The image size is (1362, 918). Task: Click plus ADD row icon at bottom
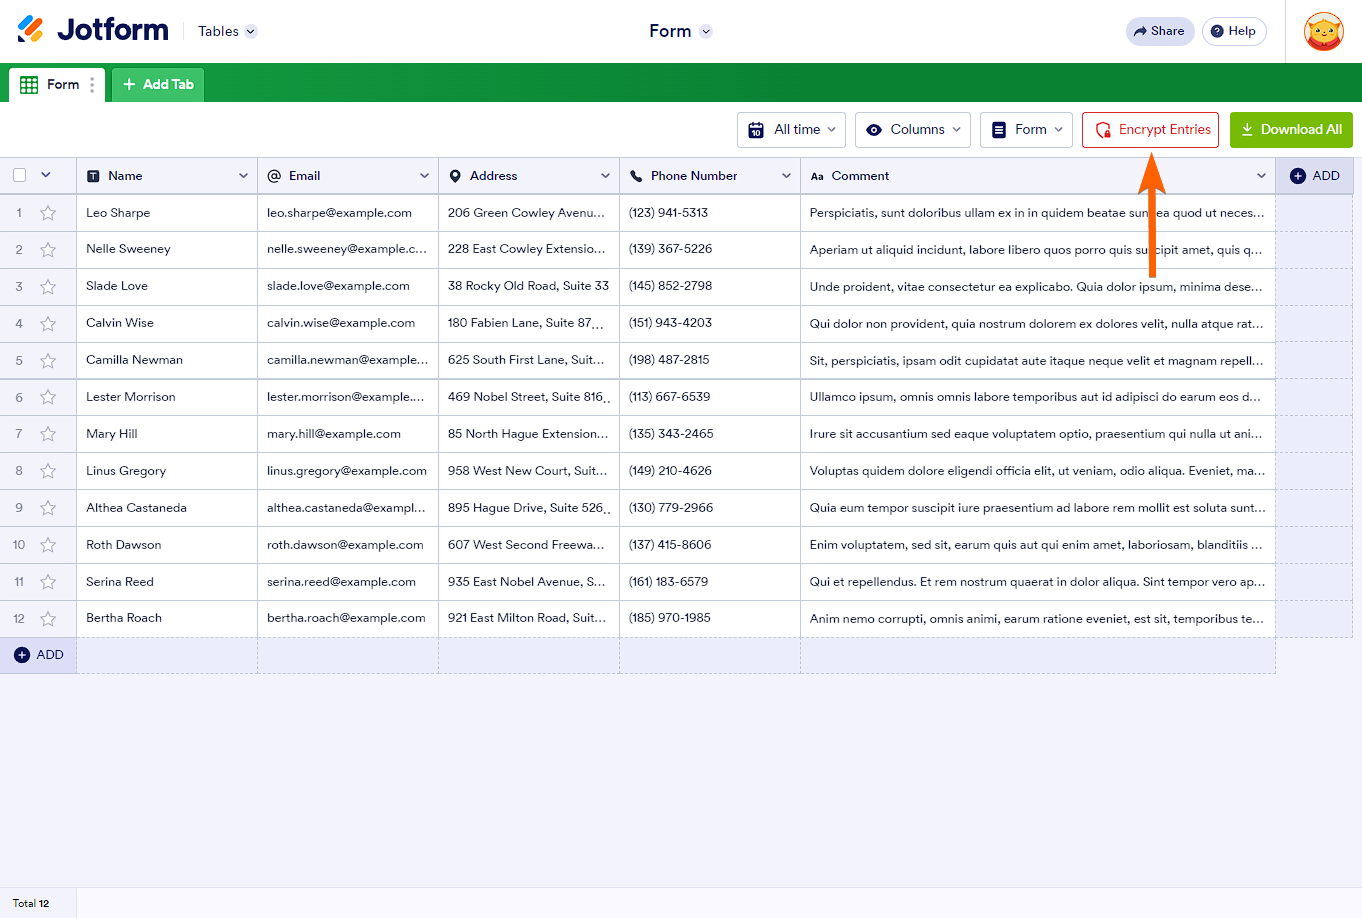22,655
